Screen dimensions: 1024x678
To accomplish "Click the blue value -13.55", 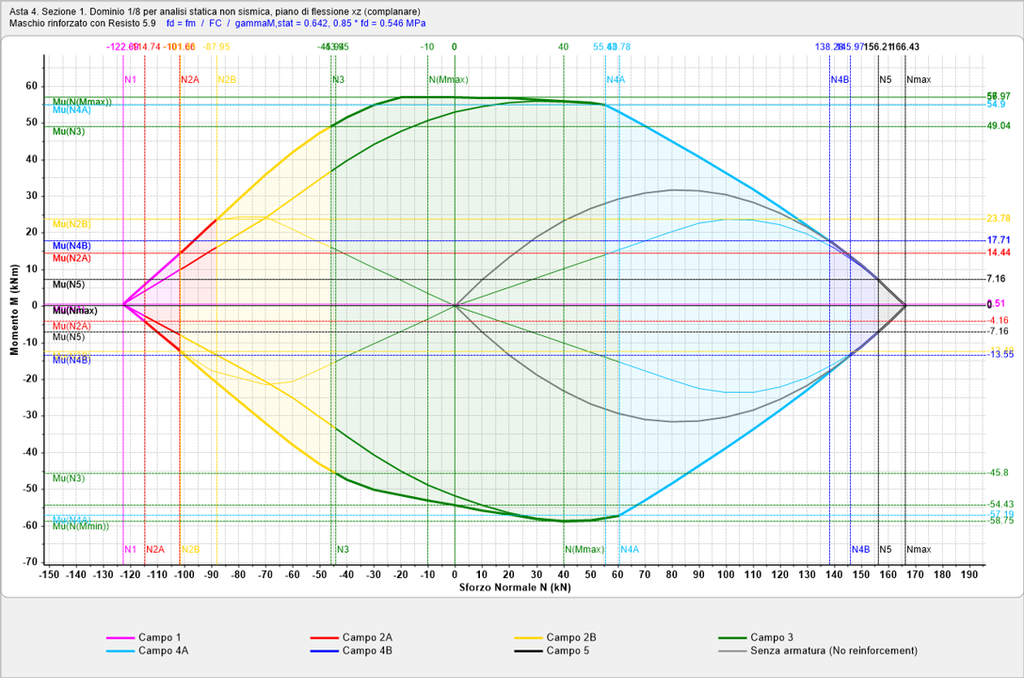I will 1000,355.
